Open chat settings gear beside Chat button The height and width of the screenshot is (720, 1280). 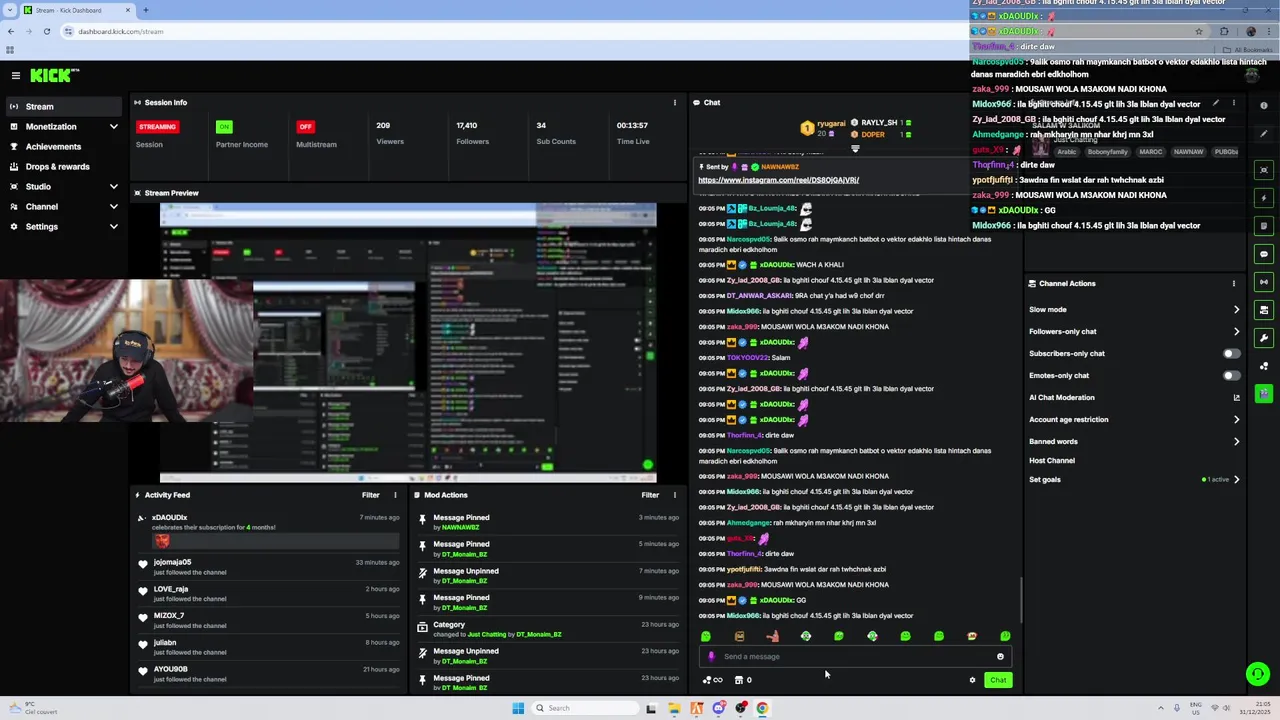(x=972, y=680)
